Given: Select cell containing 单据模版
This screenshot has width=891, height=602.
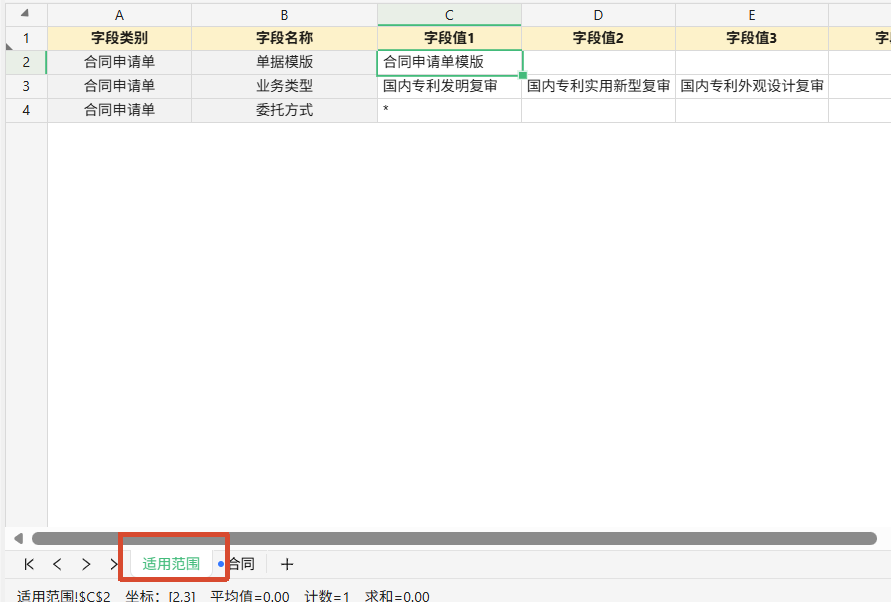Looking at the screenshot, I should coord(284,62).
